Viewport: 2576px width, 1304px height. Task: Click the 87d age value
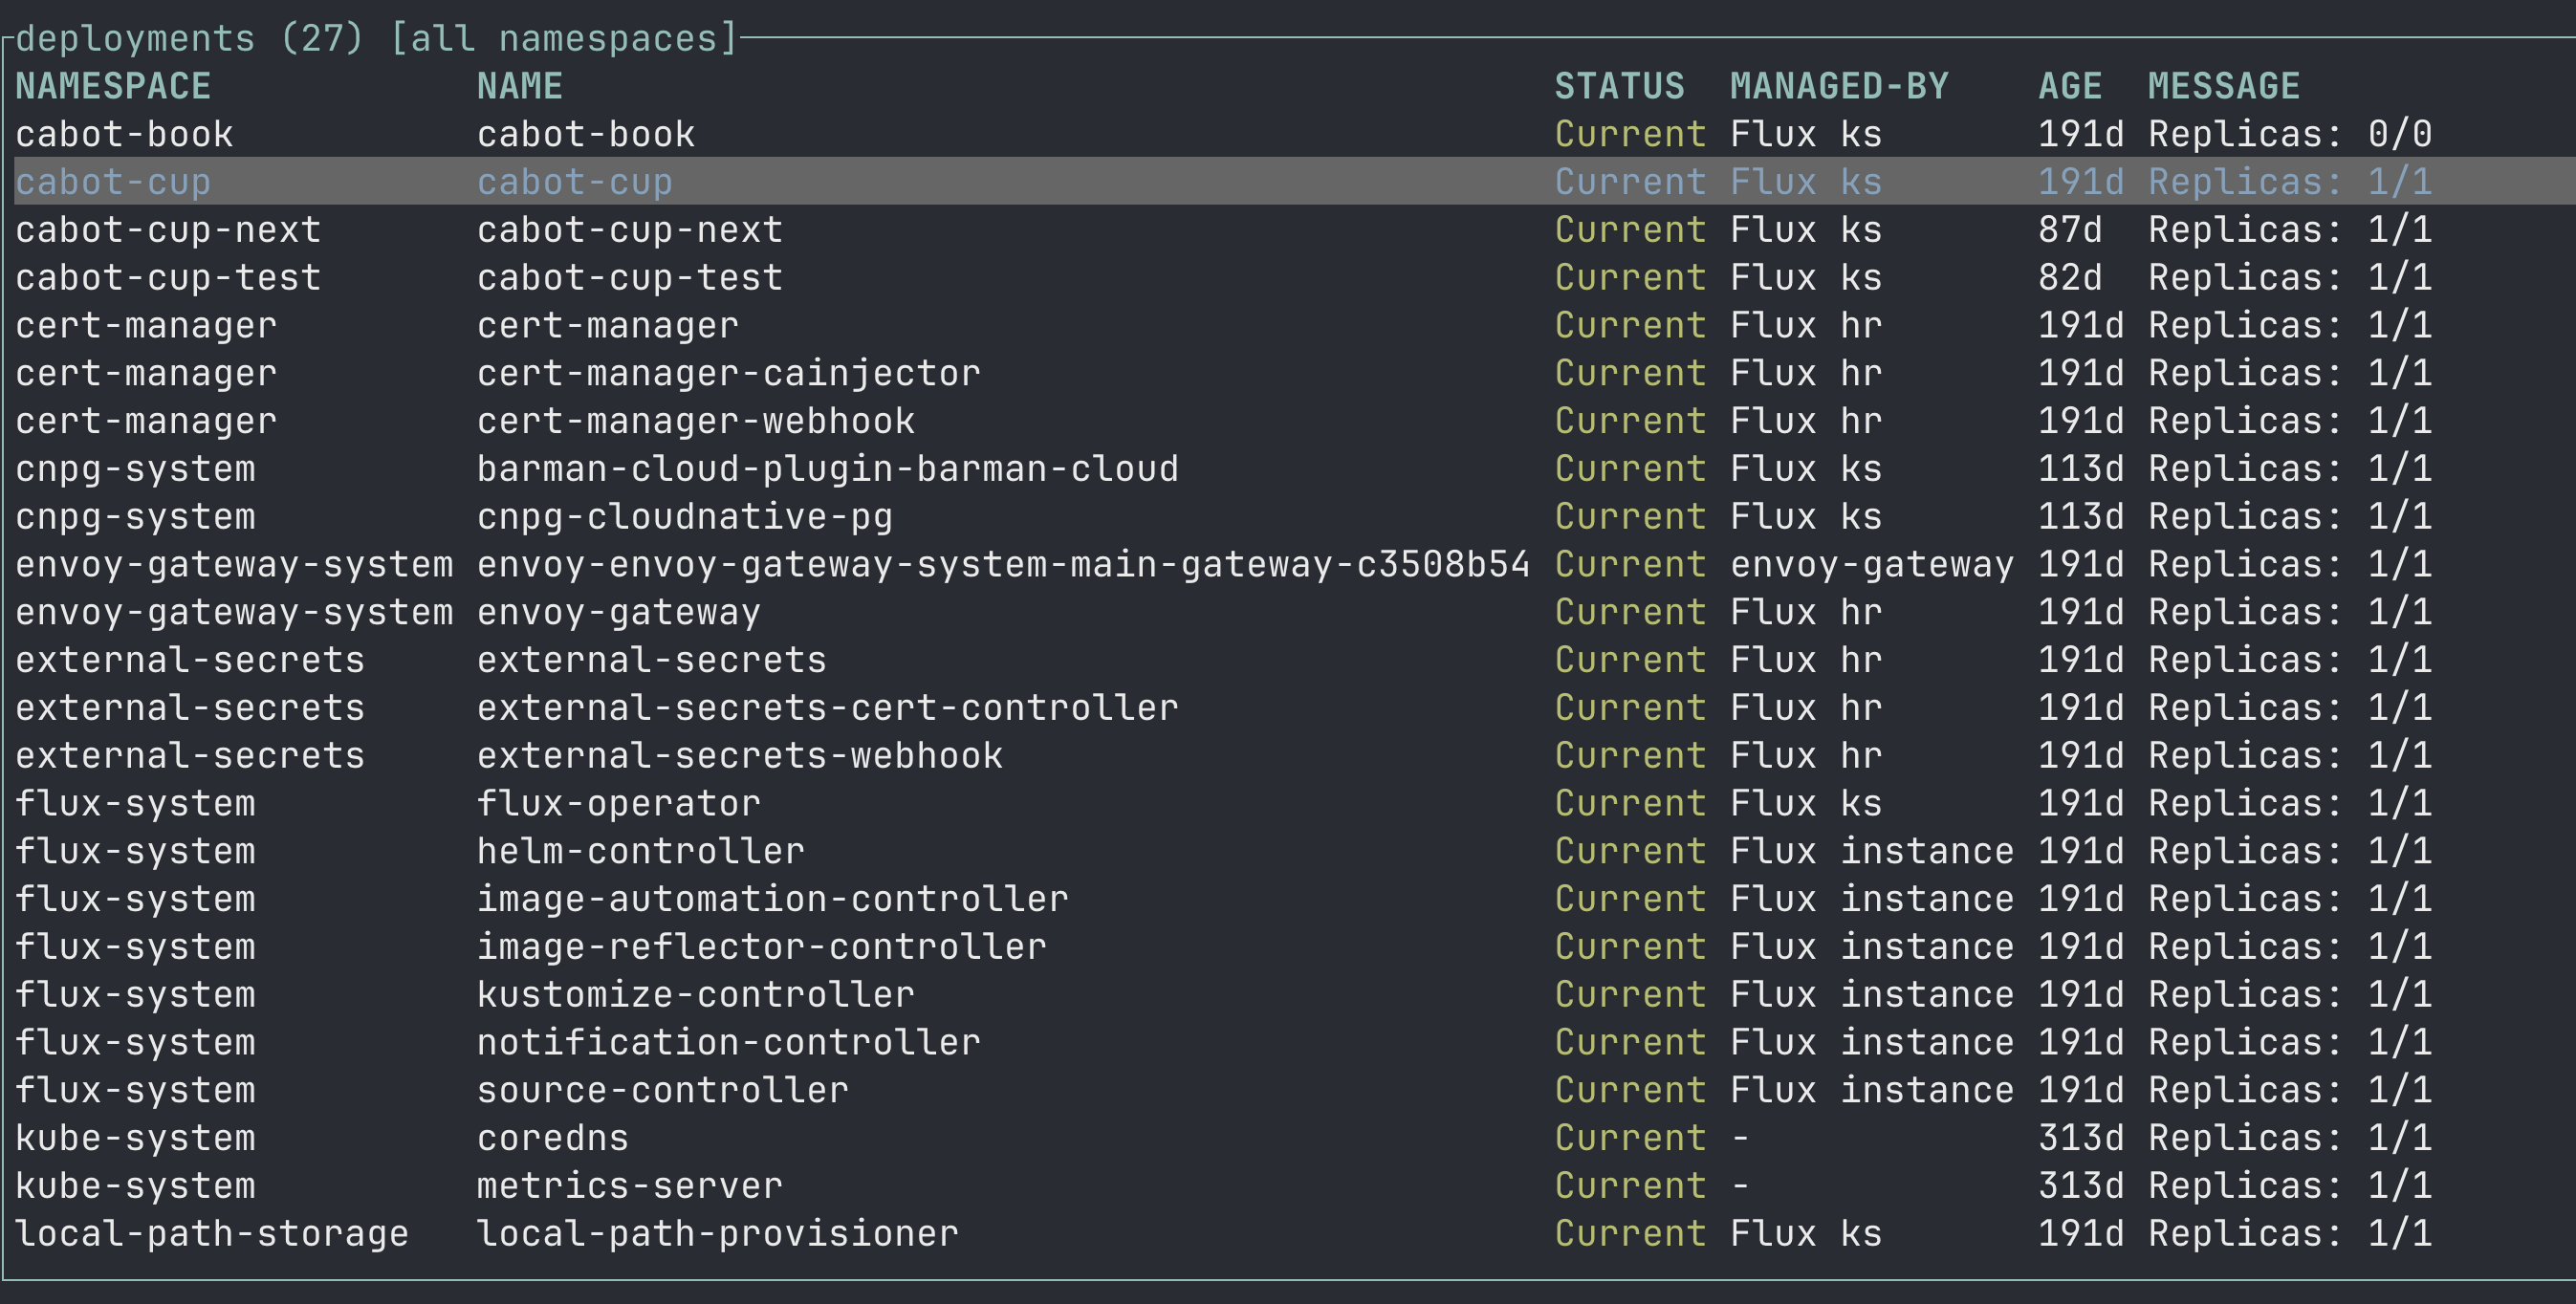2071,230
